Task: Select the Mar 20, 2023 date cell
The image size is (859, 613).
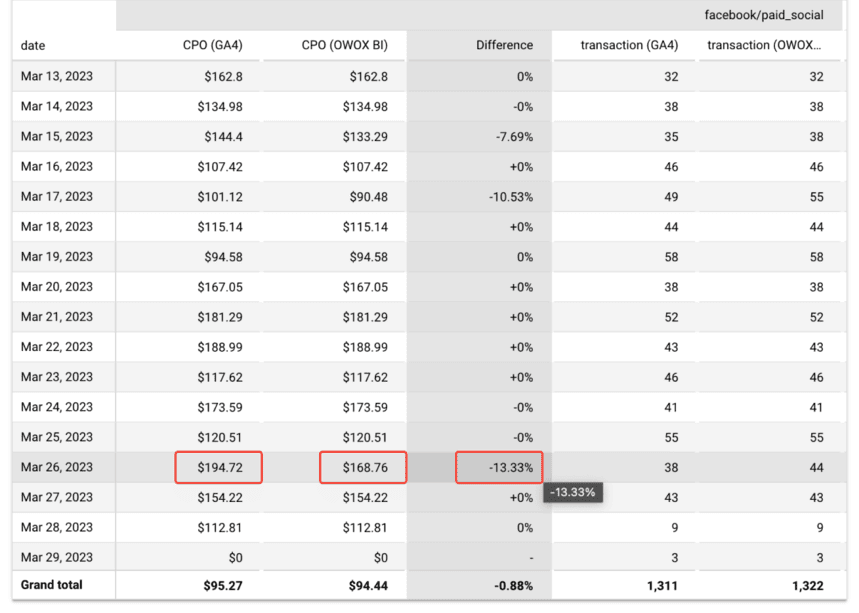Action: [x=57, y=287]
